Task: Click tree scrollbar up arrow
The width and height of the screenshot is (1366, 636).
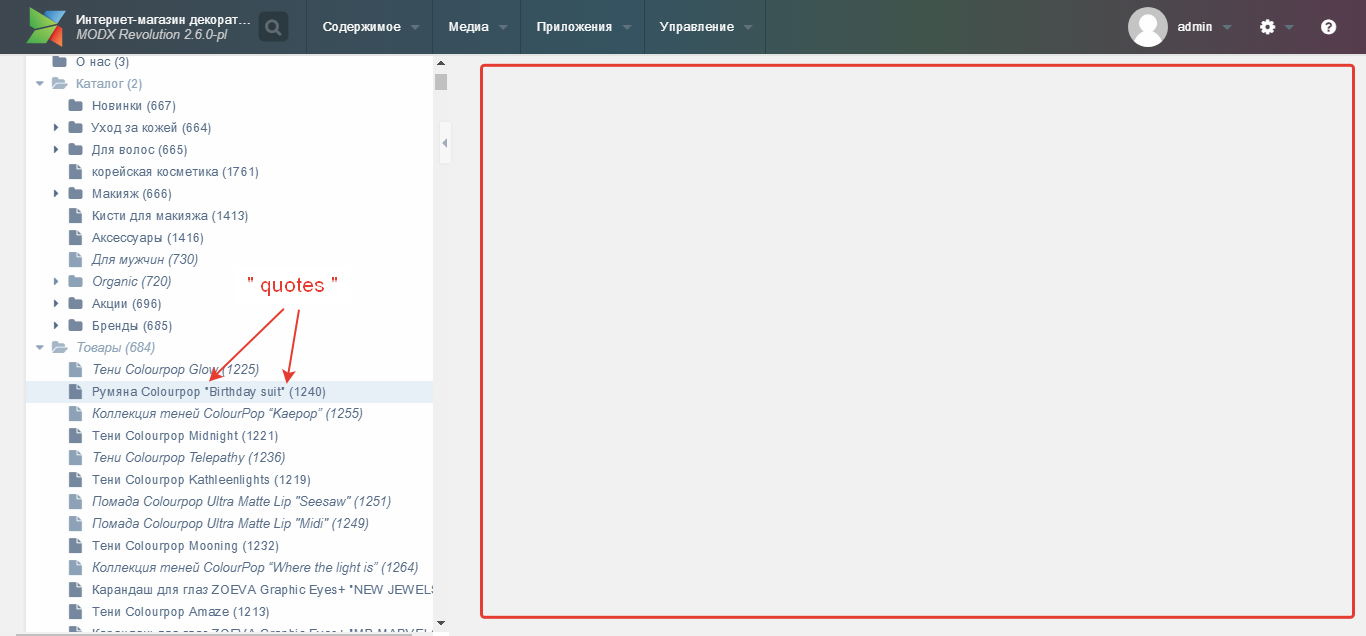Action: pos(441,62)
